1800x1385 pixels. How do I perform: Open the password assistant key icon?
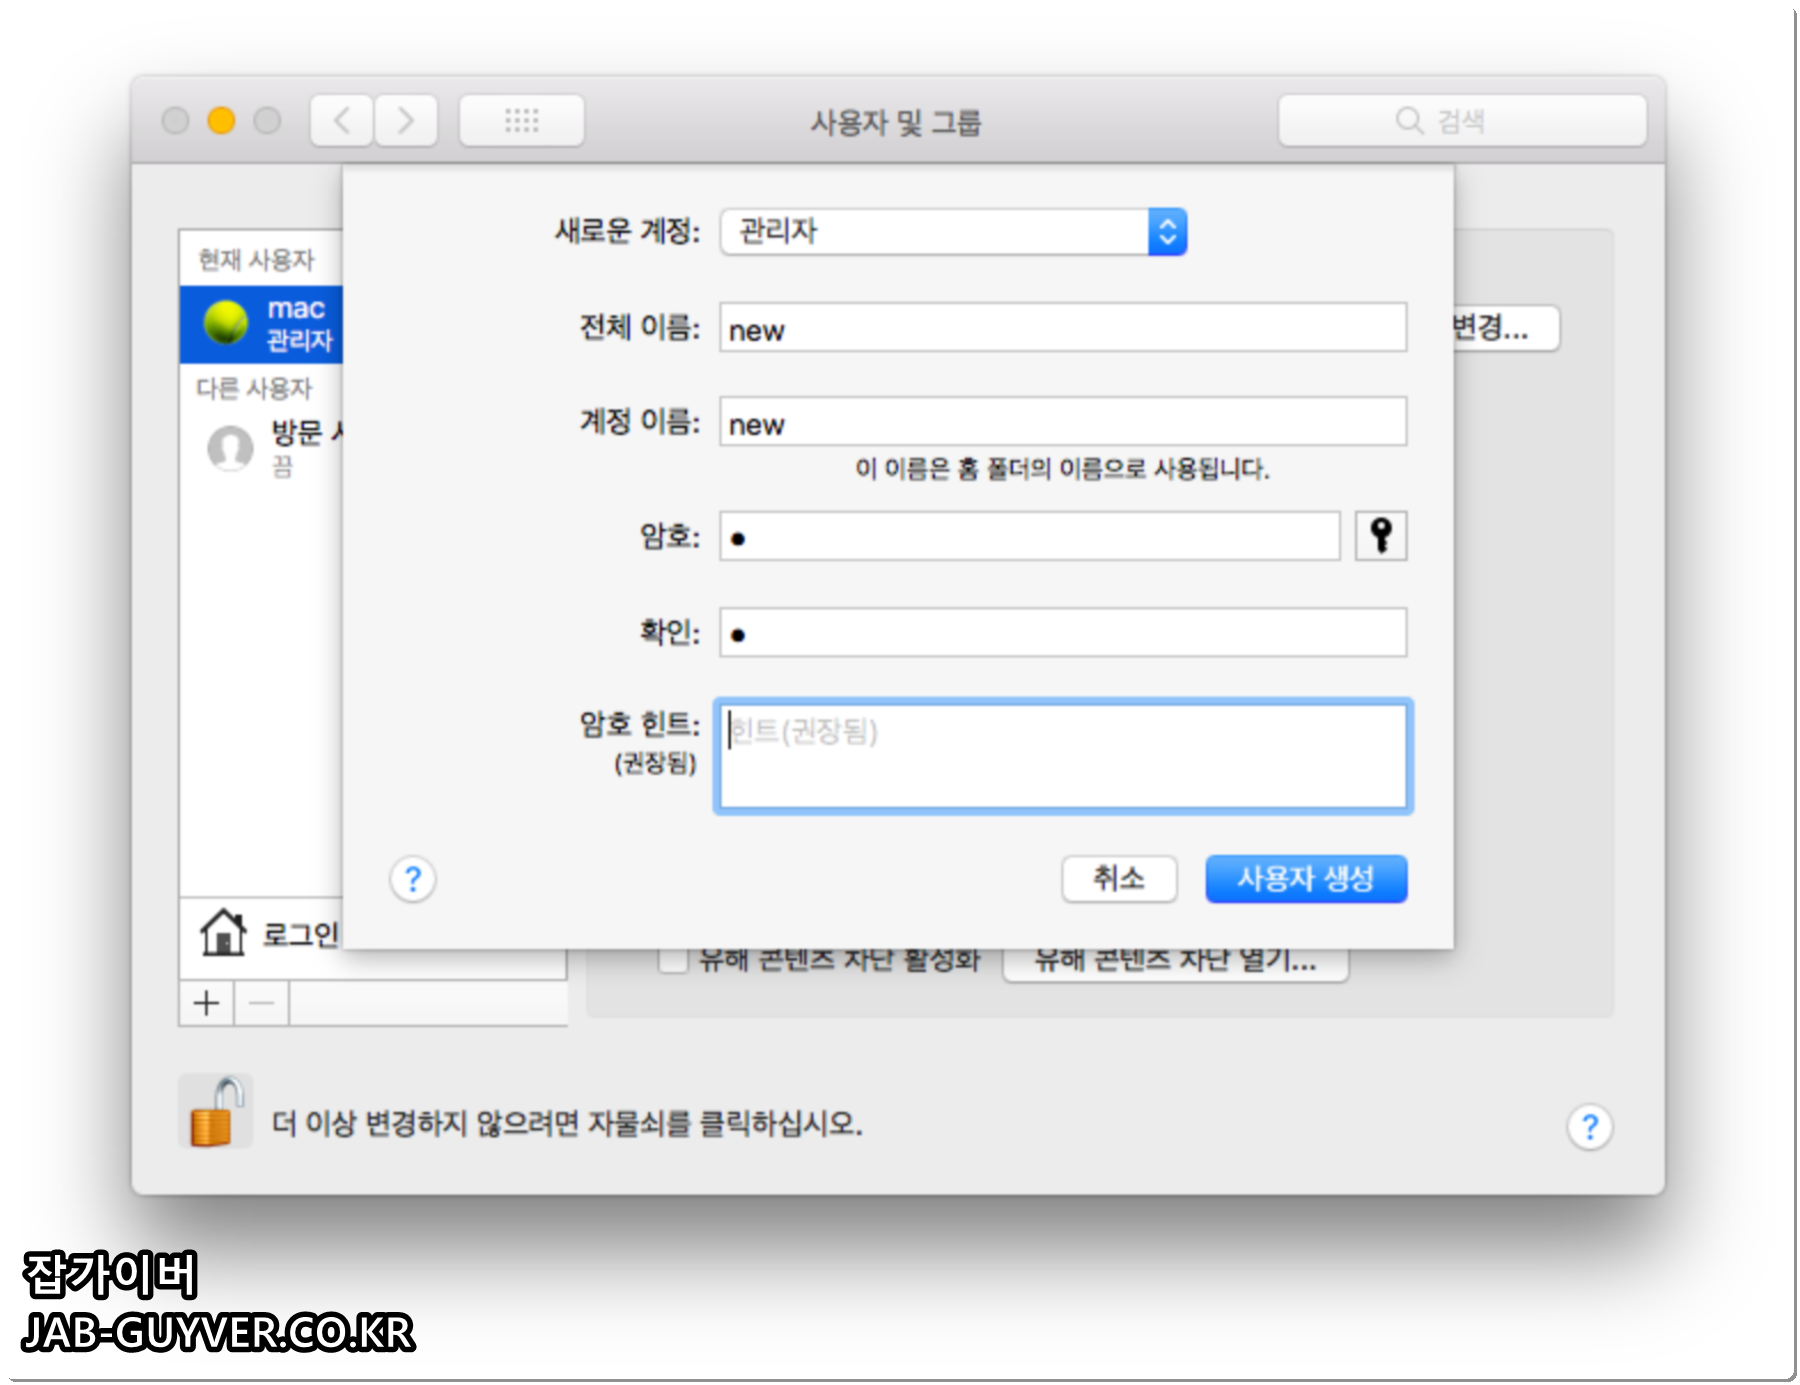click(1381, 536)
